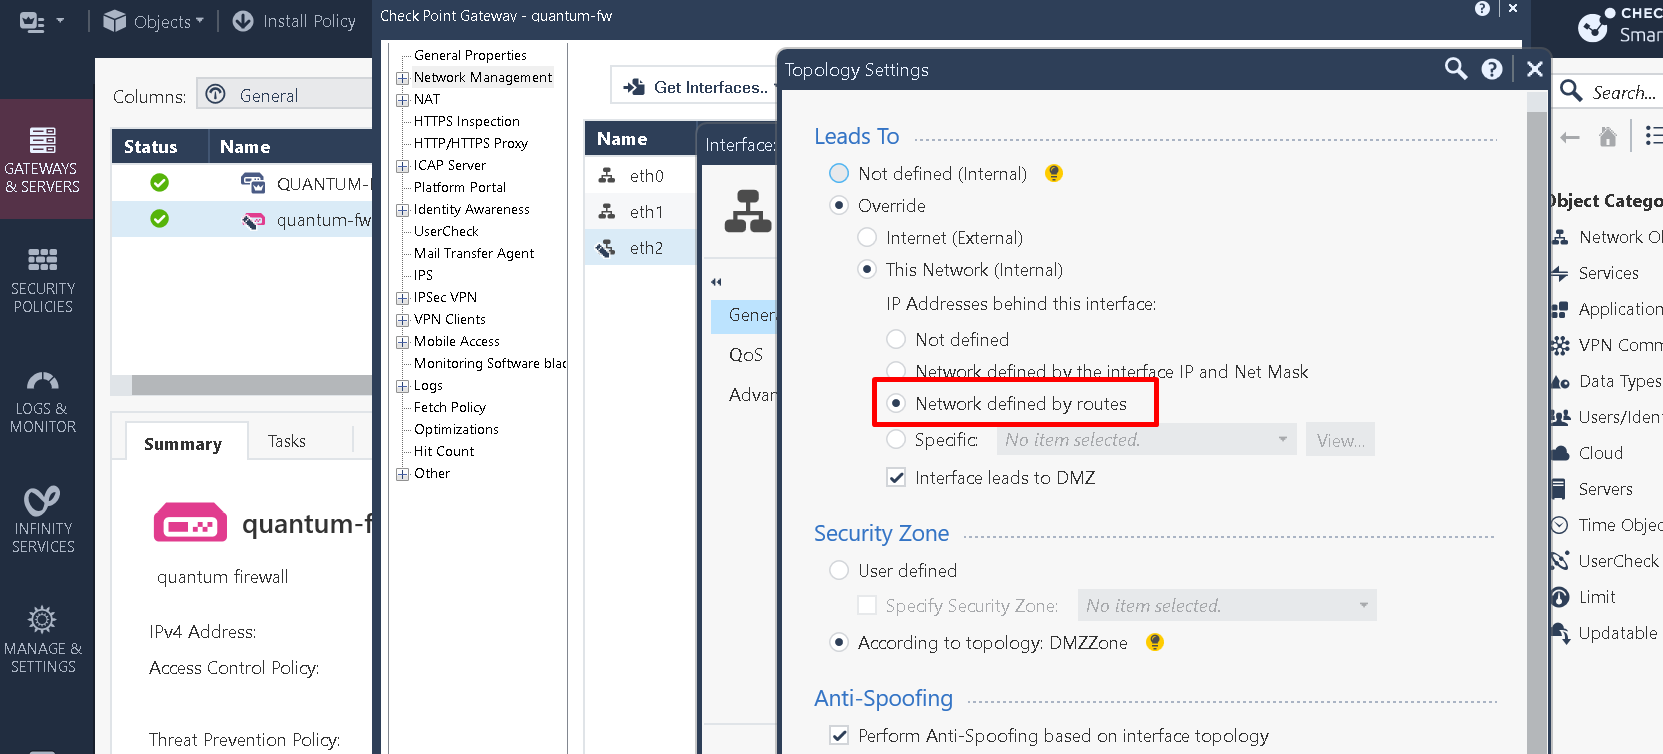Select quantum-fw gateway row
Viewport: 1663px width, 754px height.
pyautogui.click(x=242, y=219)
